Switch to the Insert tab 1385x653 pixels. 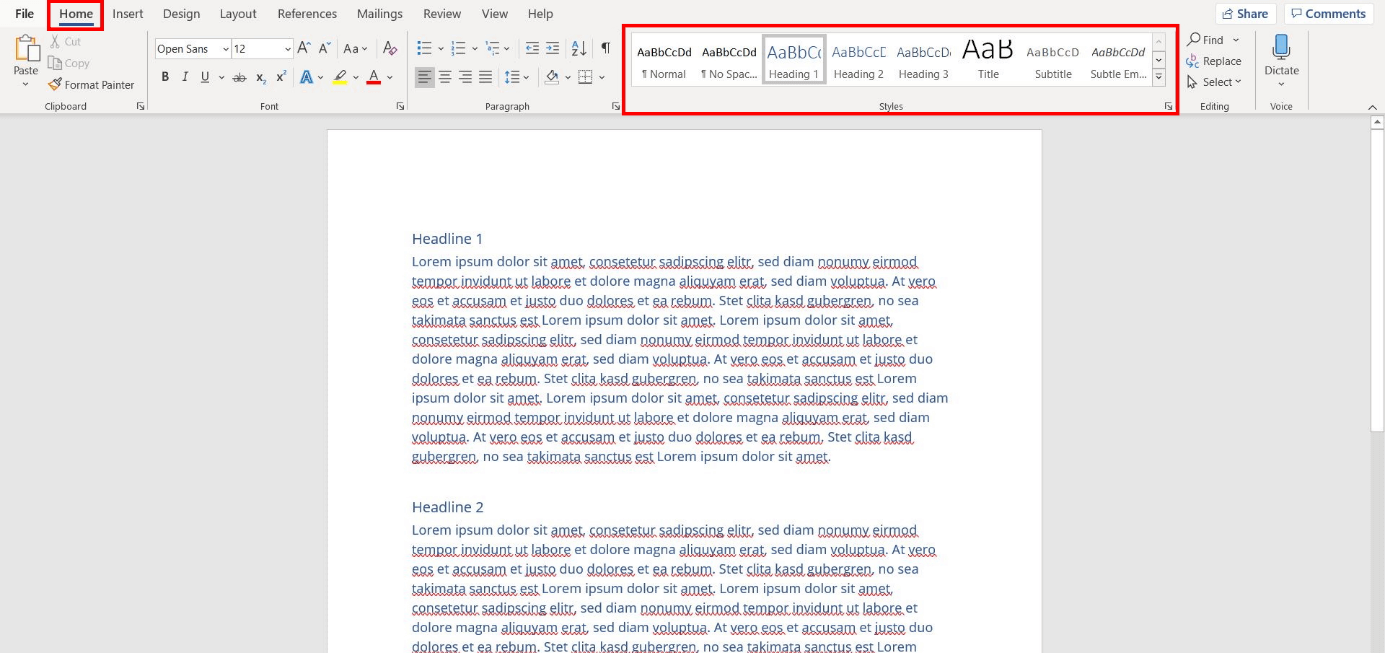128,14
